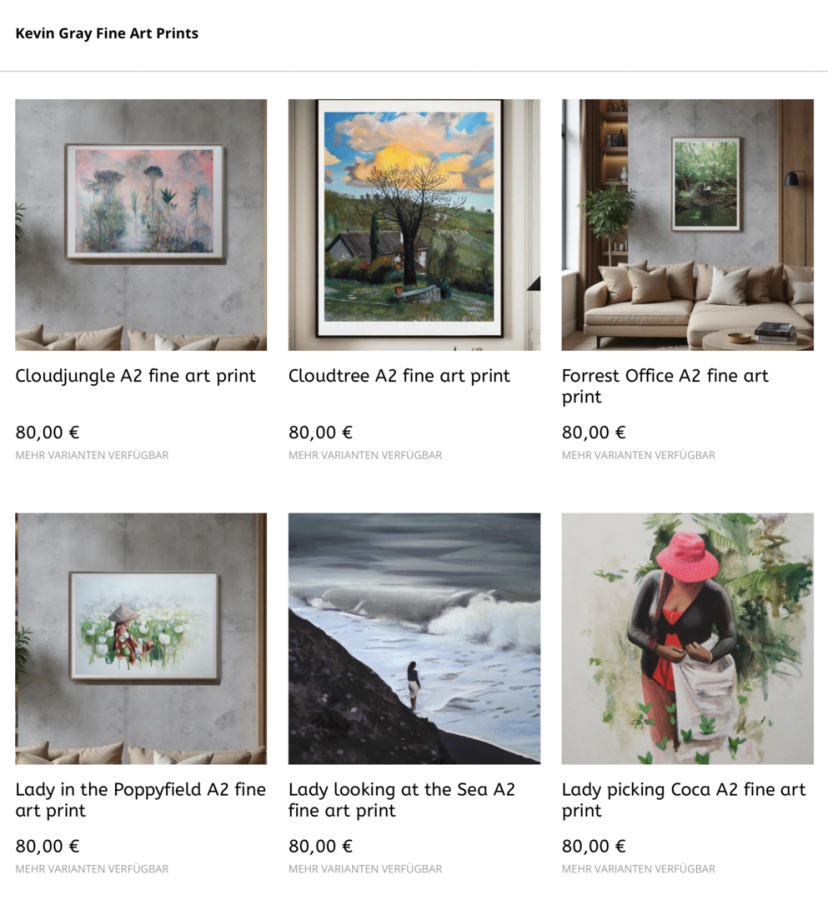Click the Cloudjungle A2 fine art print title
The height and width of the screenshot is (900, 828).
click(x=135, y=376)
